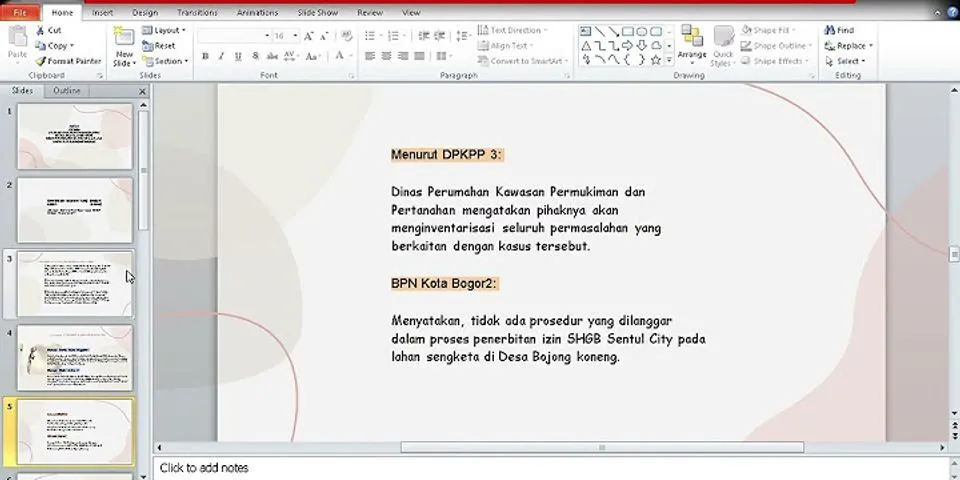Screen dimensions: 960x480
Task: Select the down arrow shape
Action: [x=642, y=45]
